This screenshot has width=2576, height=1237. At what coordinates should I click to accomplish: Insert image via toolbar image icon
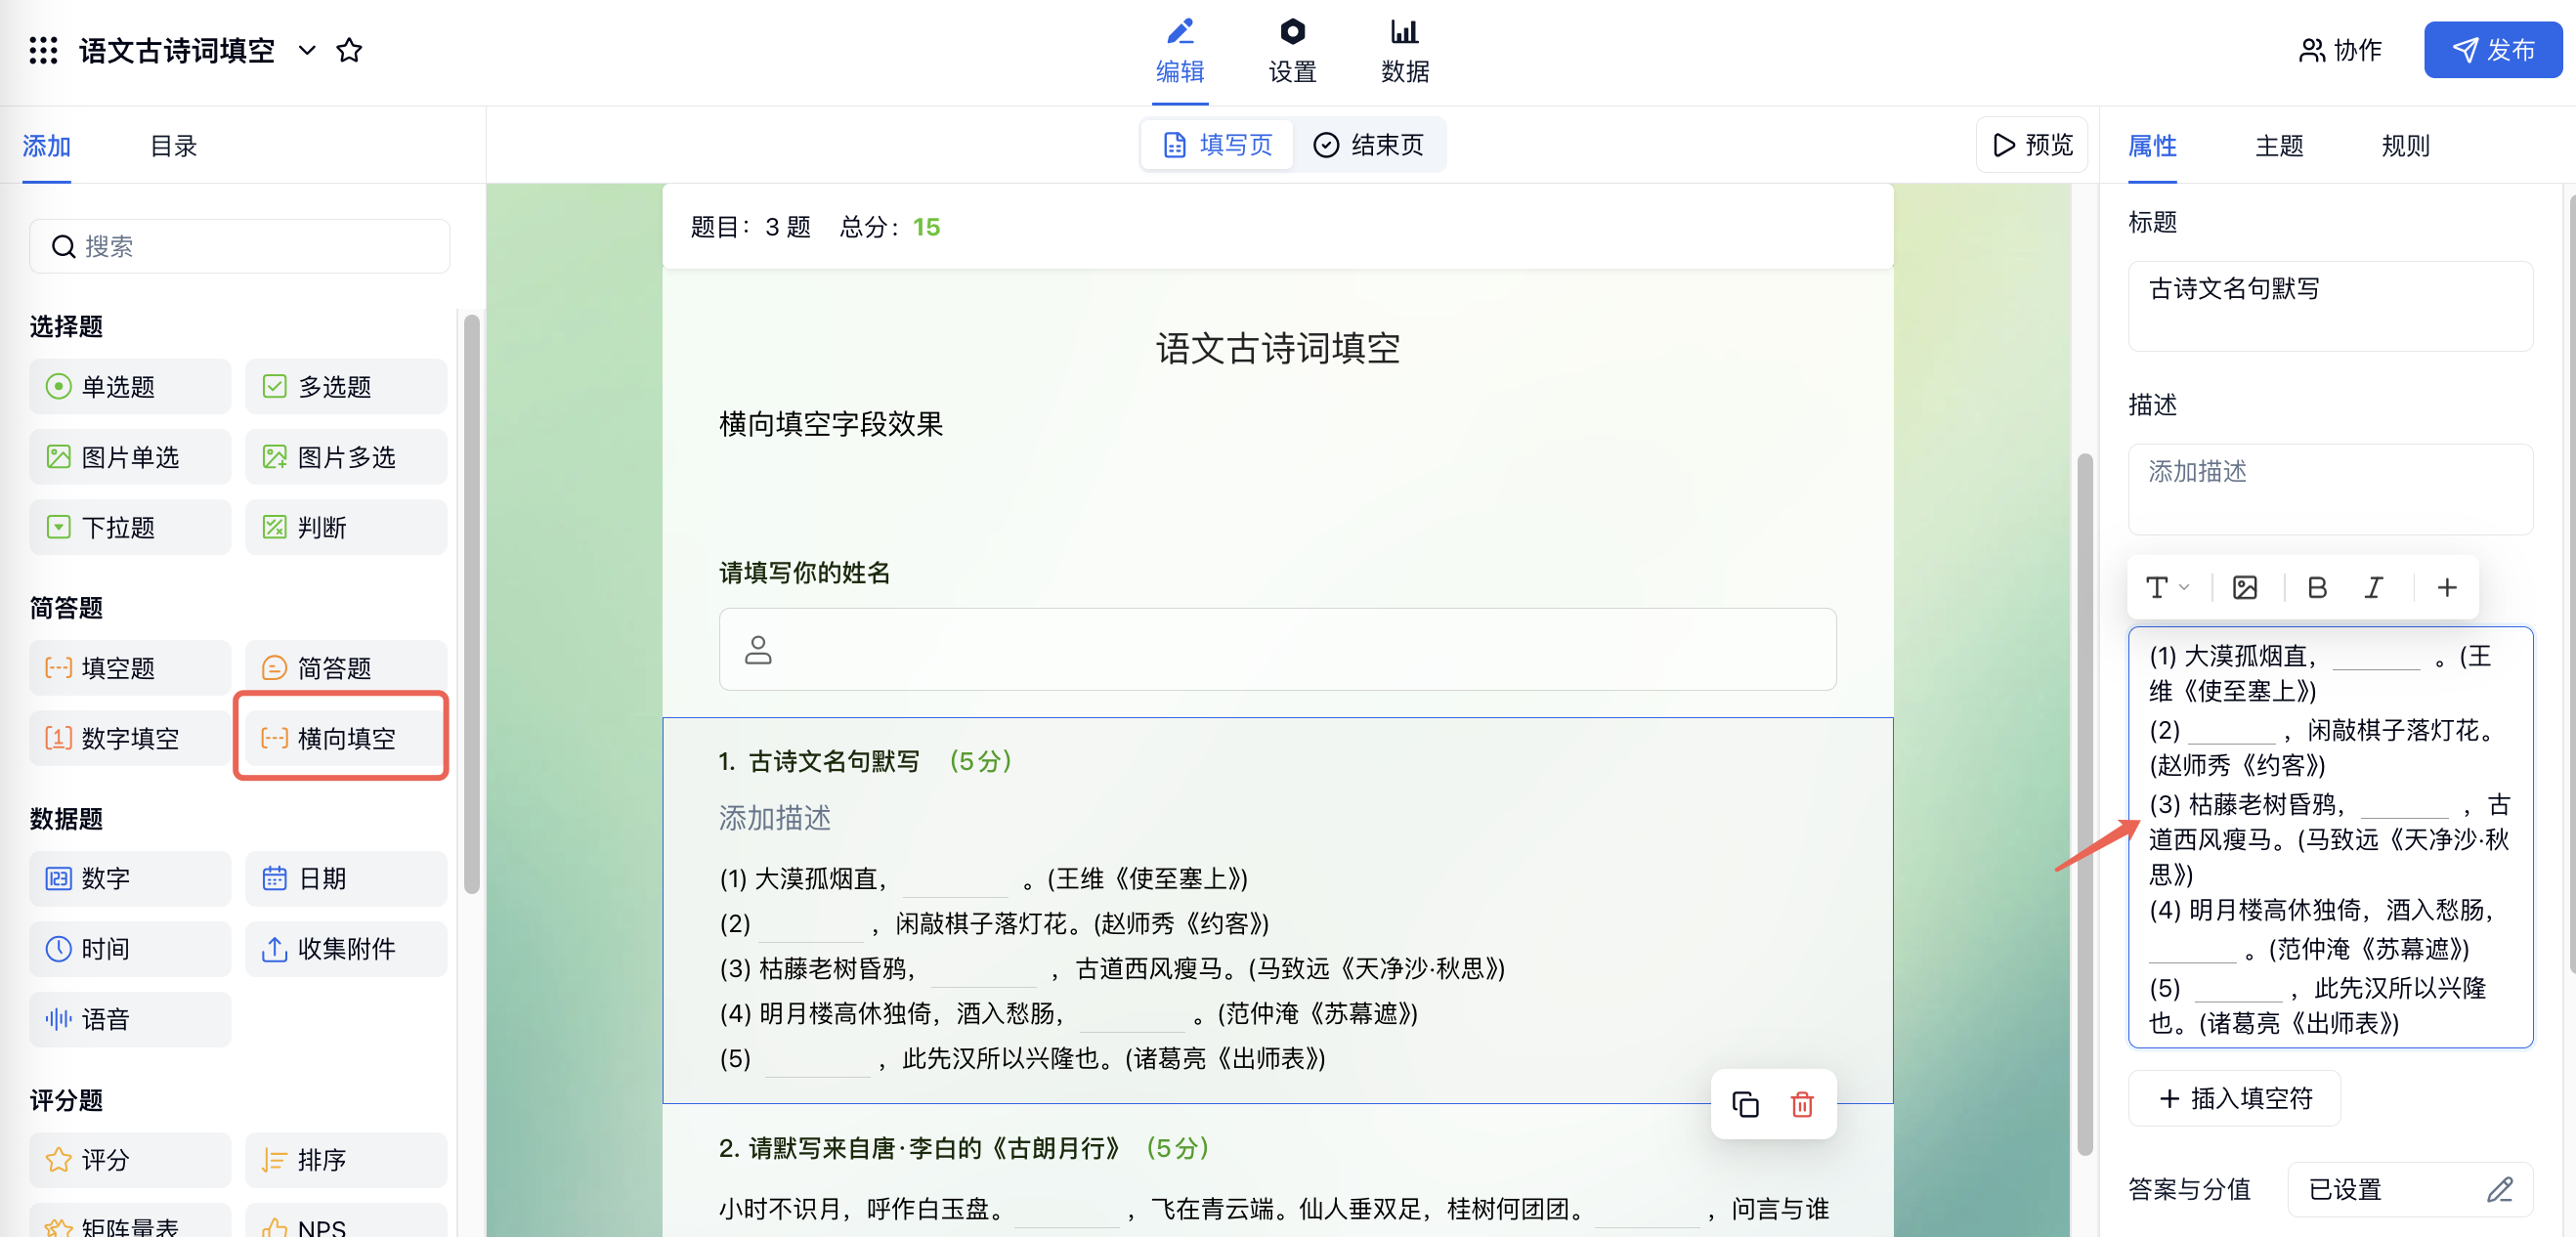[x=2245, y=587]
